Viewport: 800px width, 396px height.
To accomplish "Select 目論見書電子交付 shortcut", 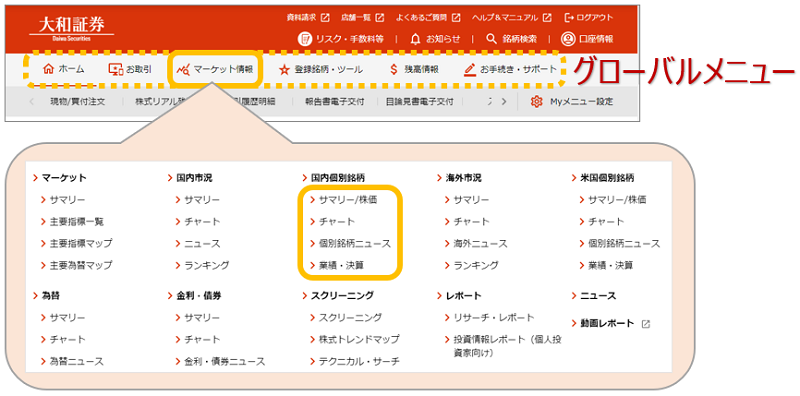I will (x=419, y=102).
